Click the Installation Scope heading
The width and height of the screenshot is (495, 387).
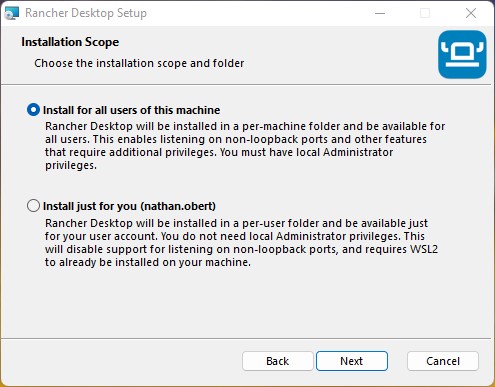[x=70, y=42]
